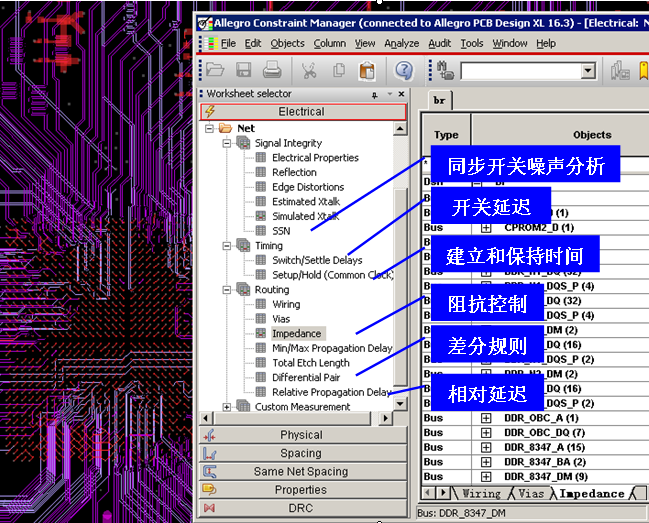Expand the DDR_8347_BA (2) bus row

click(486, 462)
